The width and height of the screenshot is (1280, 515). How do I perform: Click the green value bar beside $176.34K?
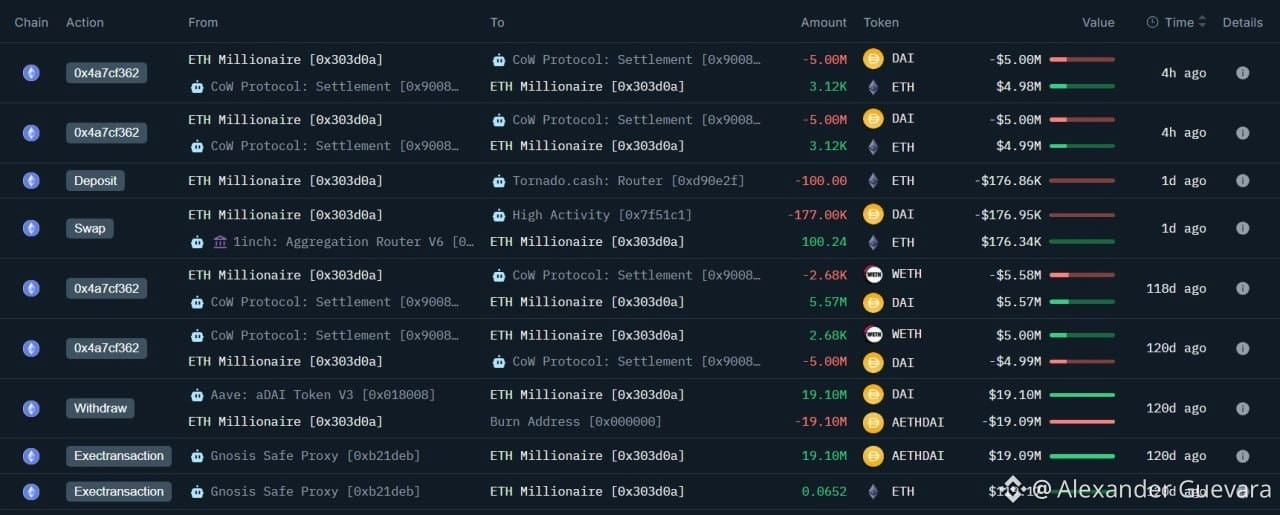coord(1082,242)
